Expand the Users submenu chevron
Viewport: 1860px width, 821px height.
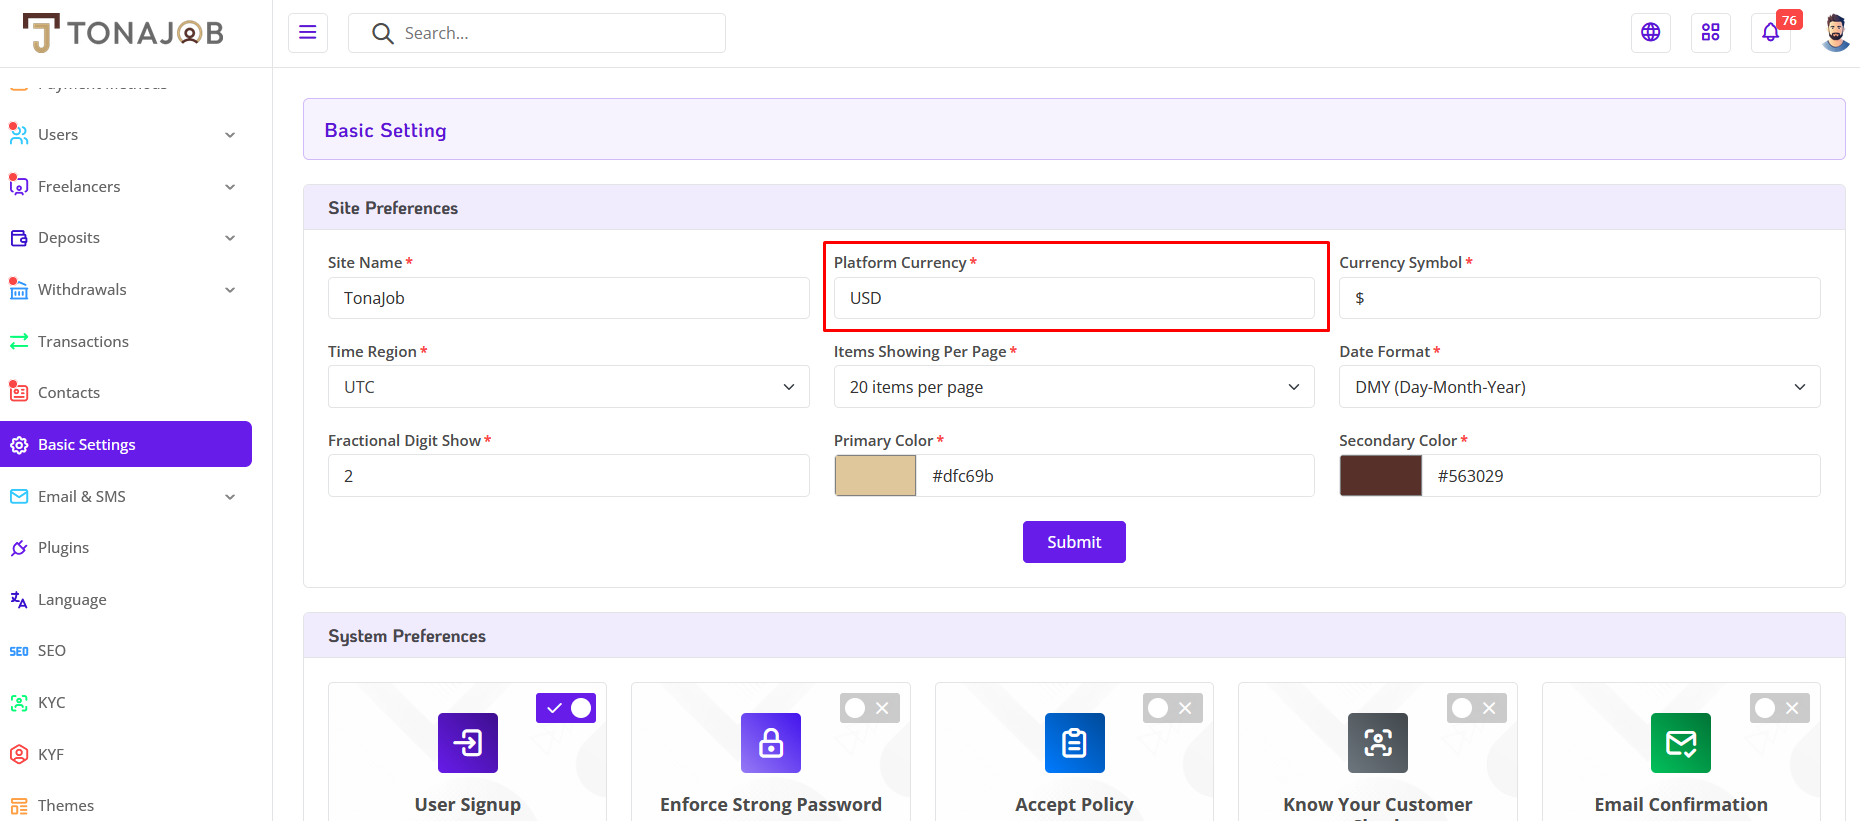click(230, 135)
